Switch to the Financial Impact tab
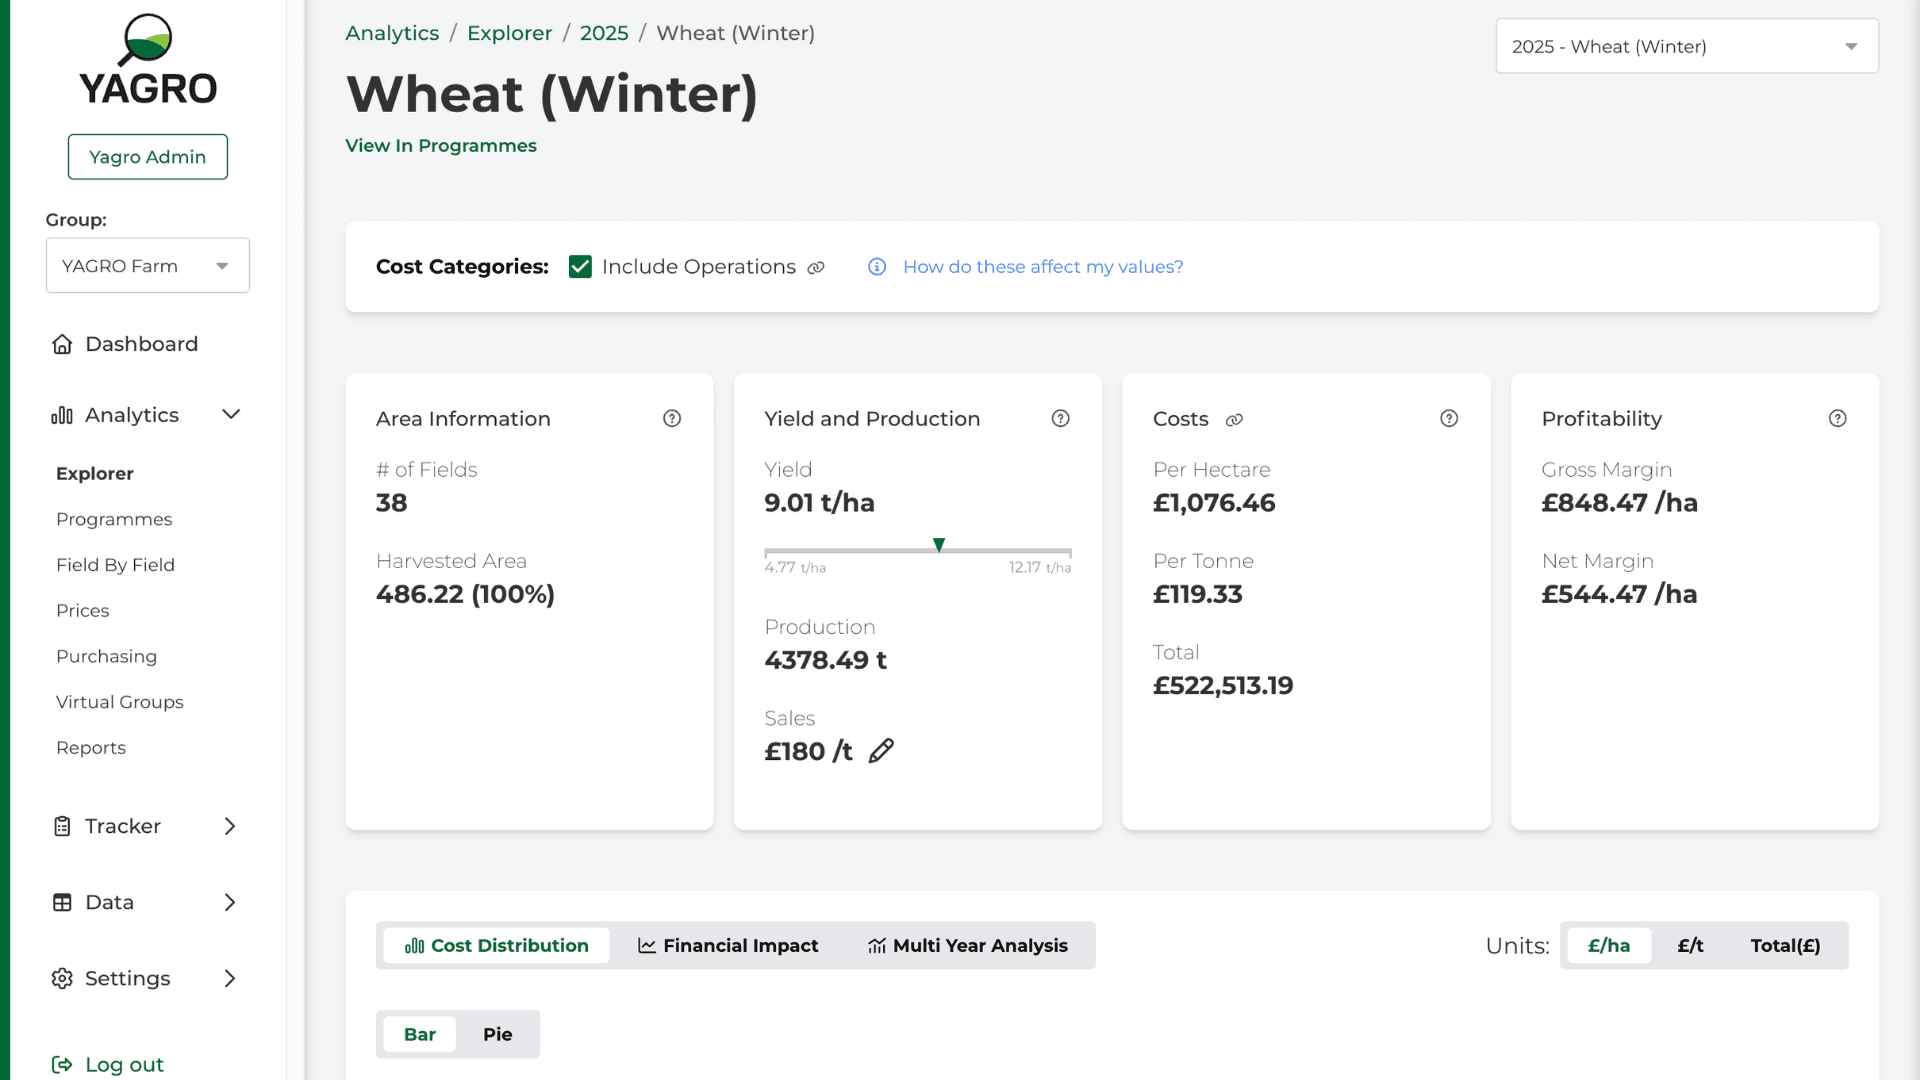1920x1080 pixels. point(728,945)
